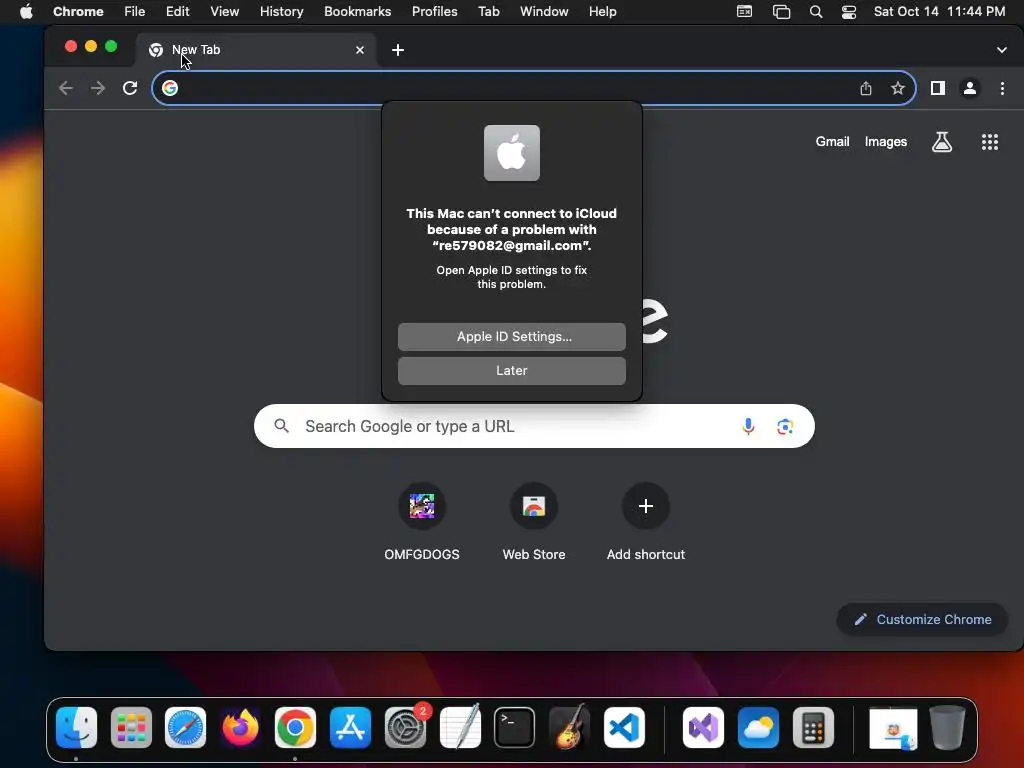
Task: Open the Profiles menu
Action: click(434, 11)
